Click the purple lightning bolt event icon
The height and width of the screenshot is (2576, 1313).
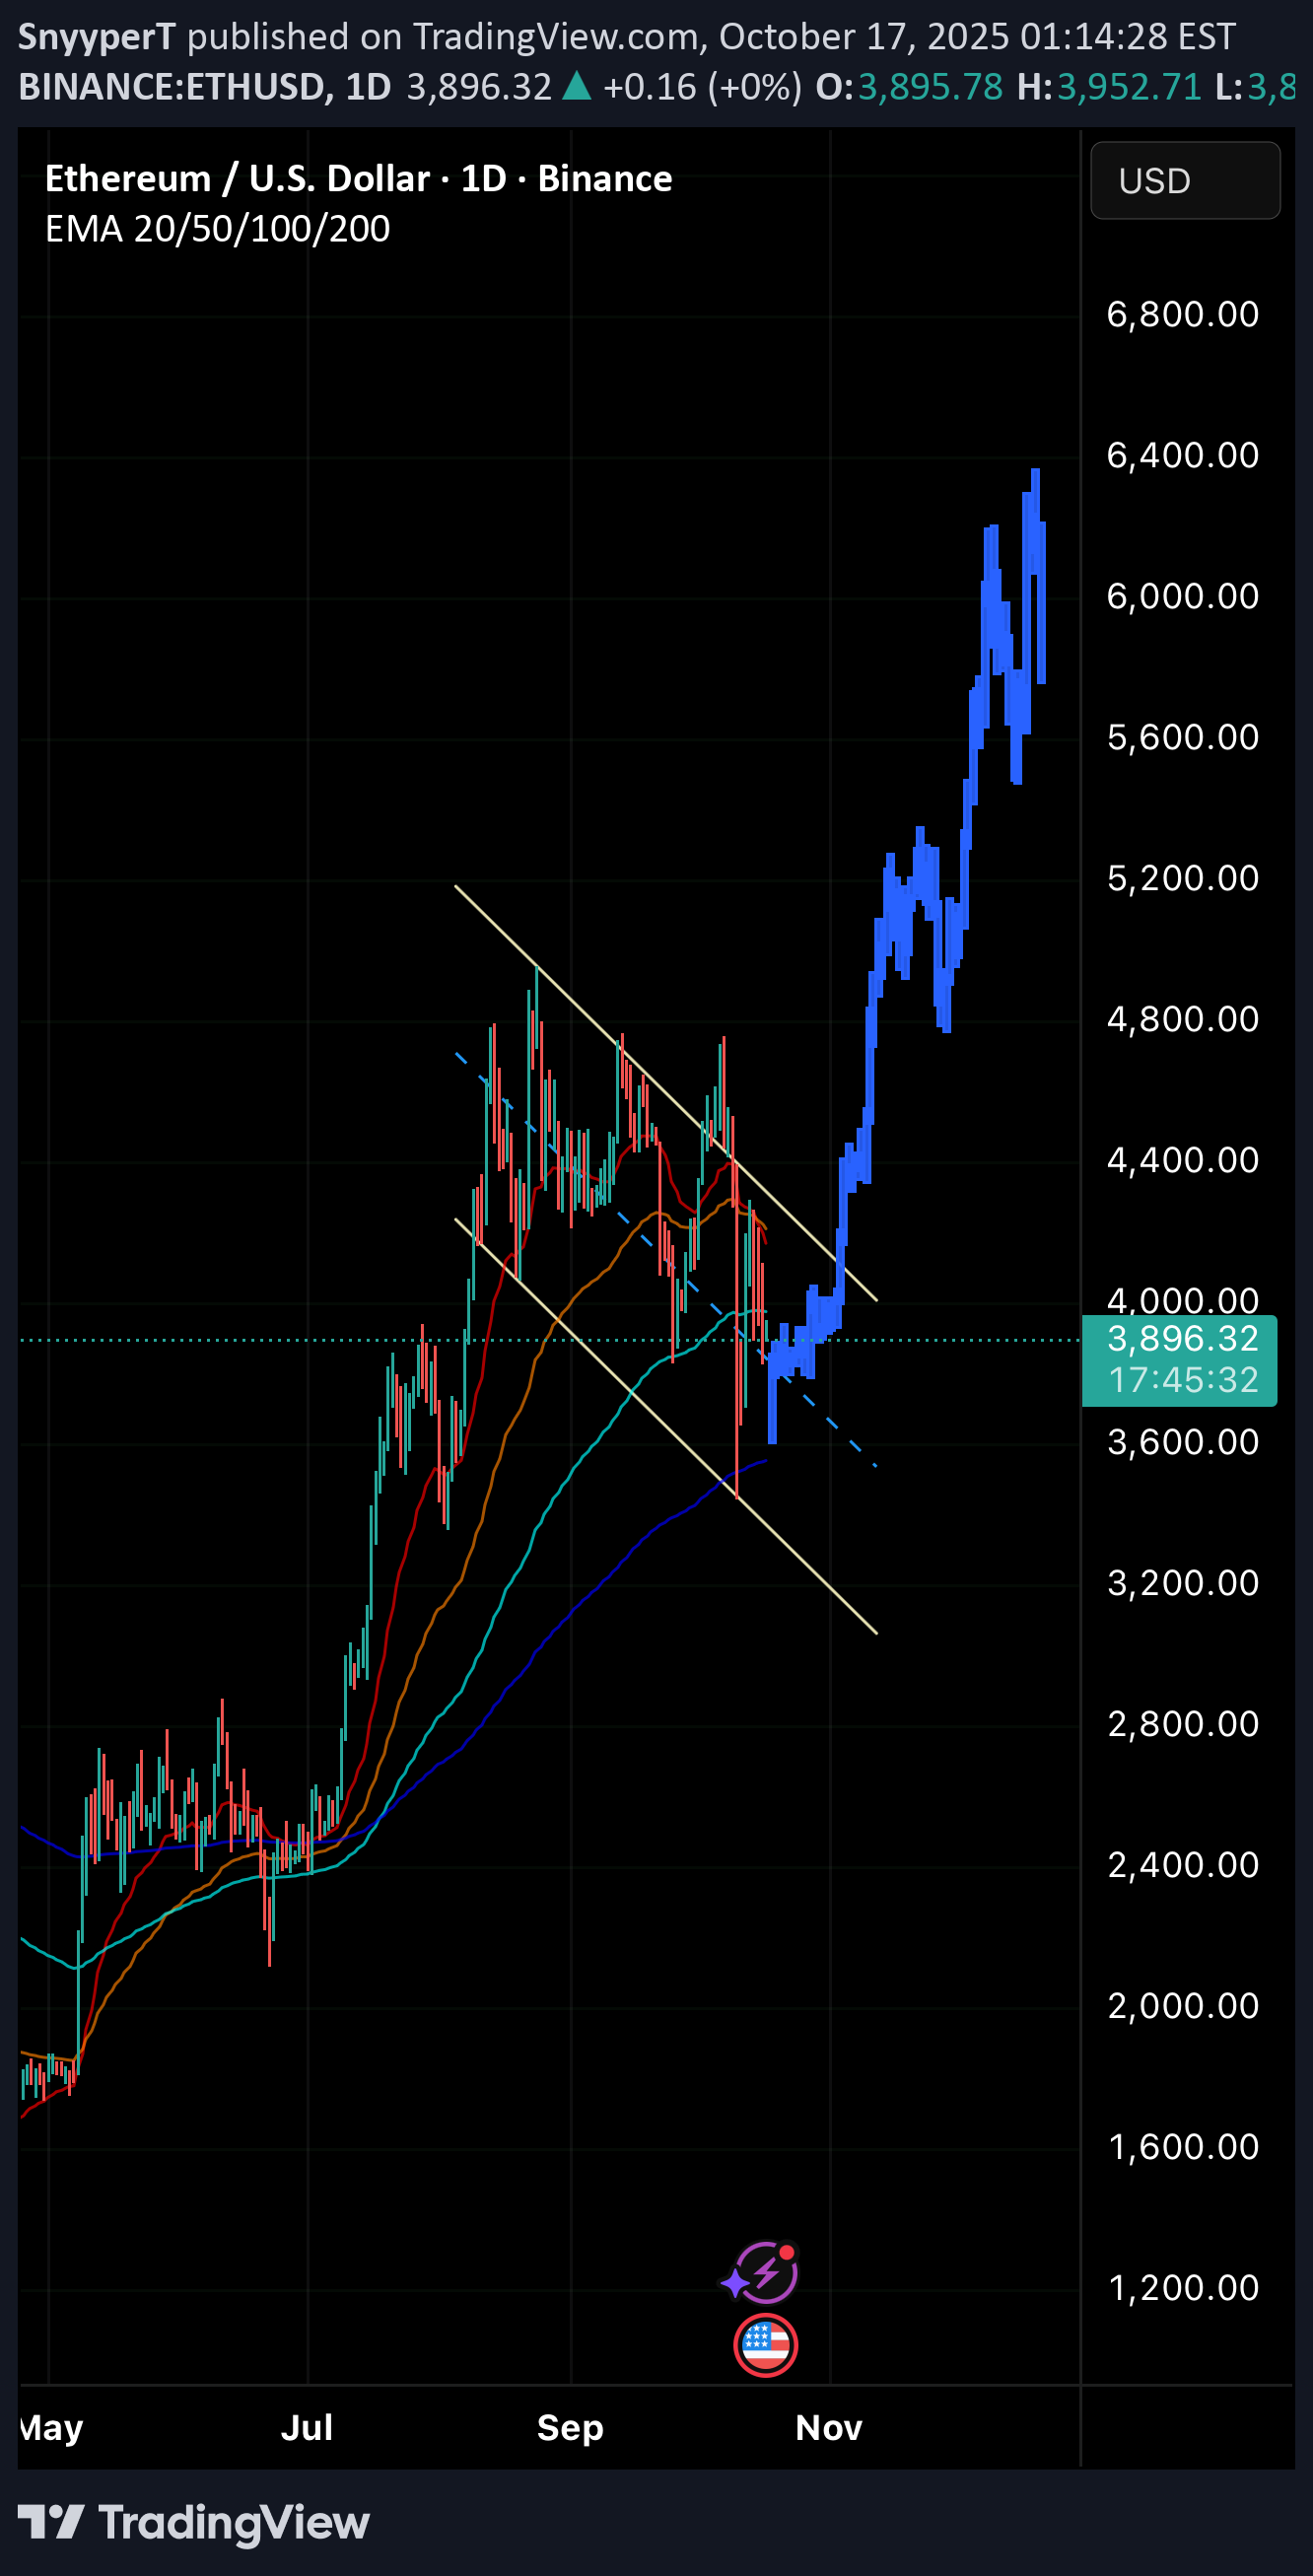click(763, 2272)
